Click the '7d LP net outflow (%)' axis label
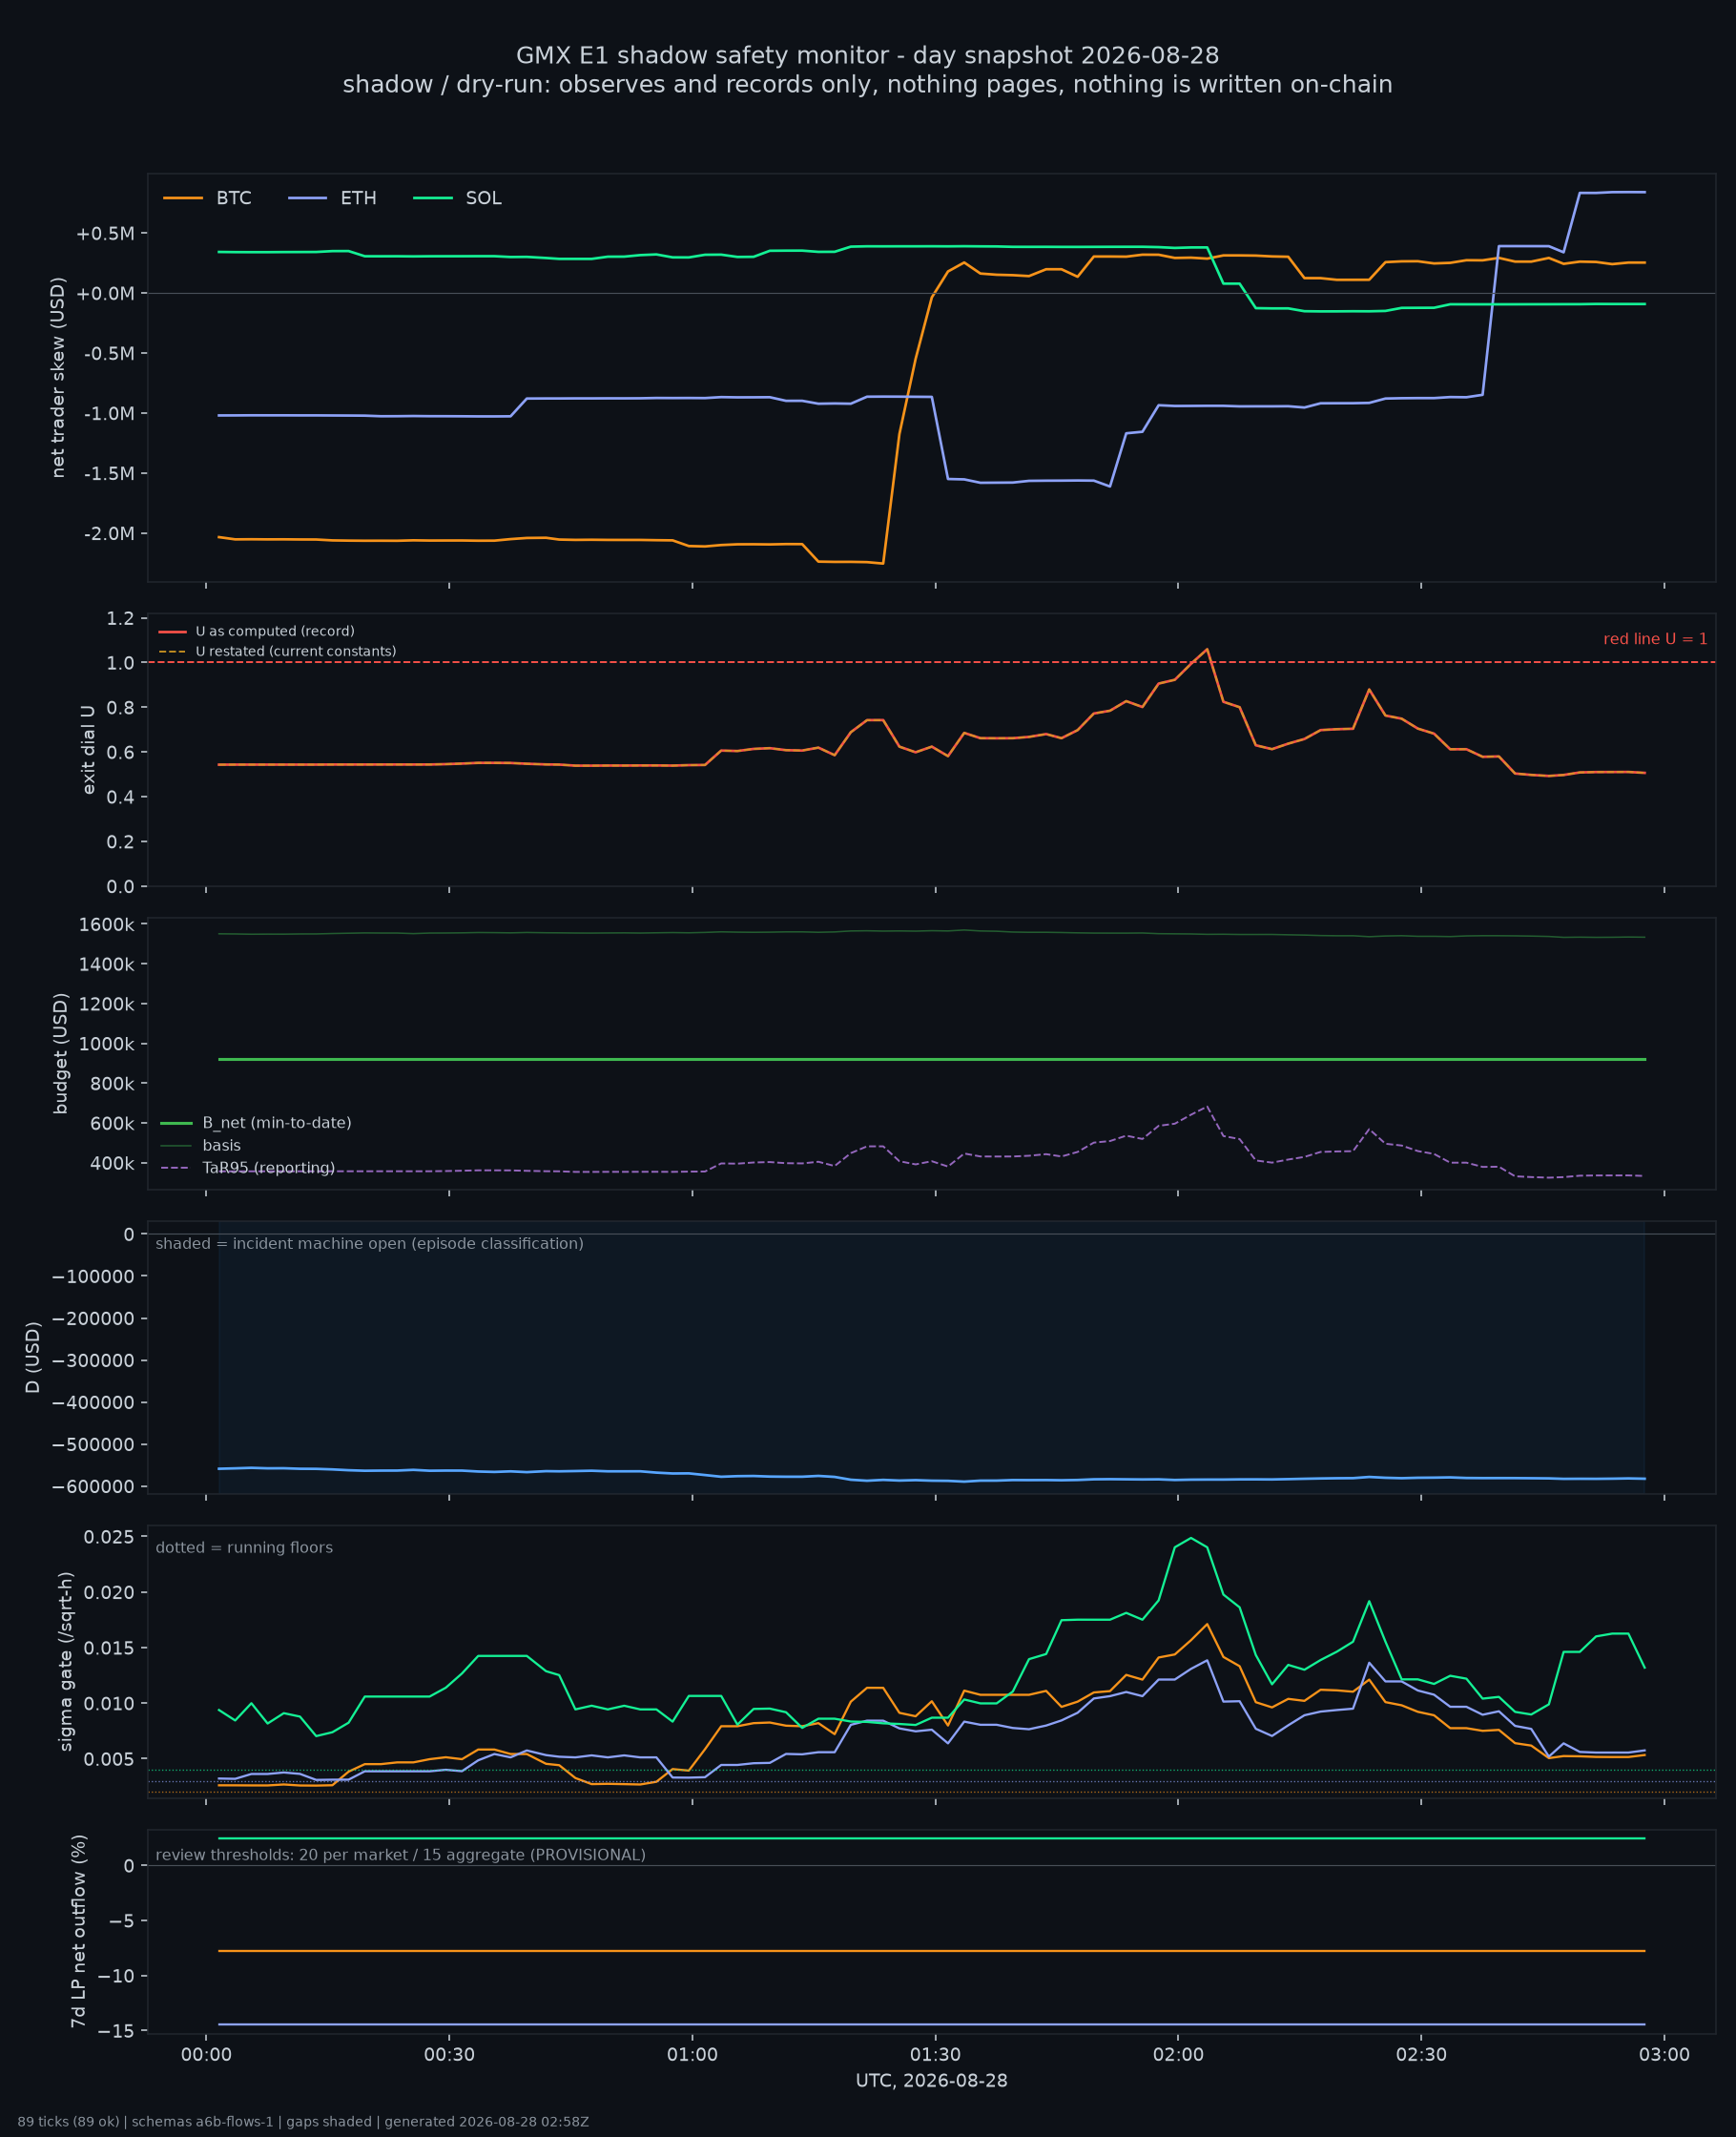Screen dimensions: 1736x2137 78,1931
